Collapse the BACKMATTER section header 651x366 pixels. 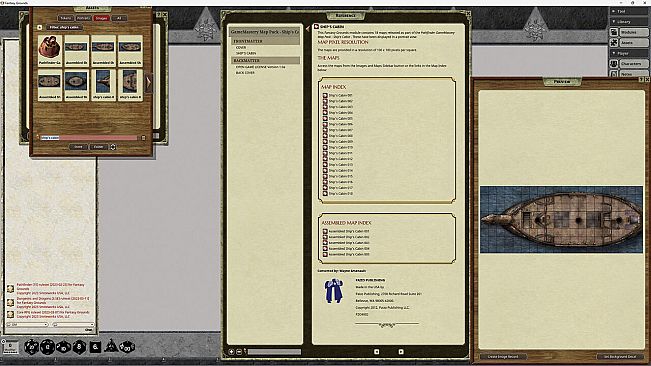tap(265, 60)
